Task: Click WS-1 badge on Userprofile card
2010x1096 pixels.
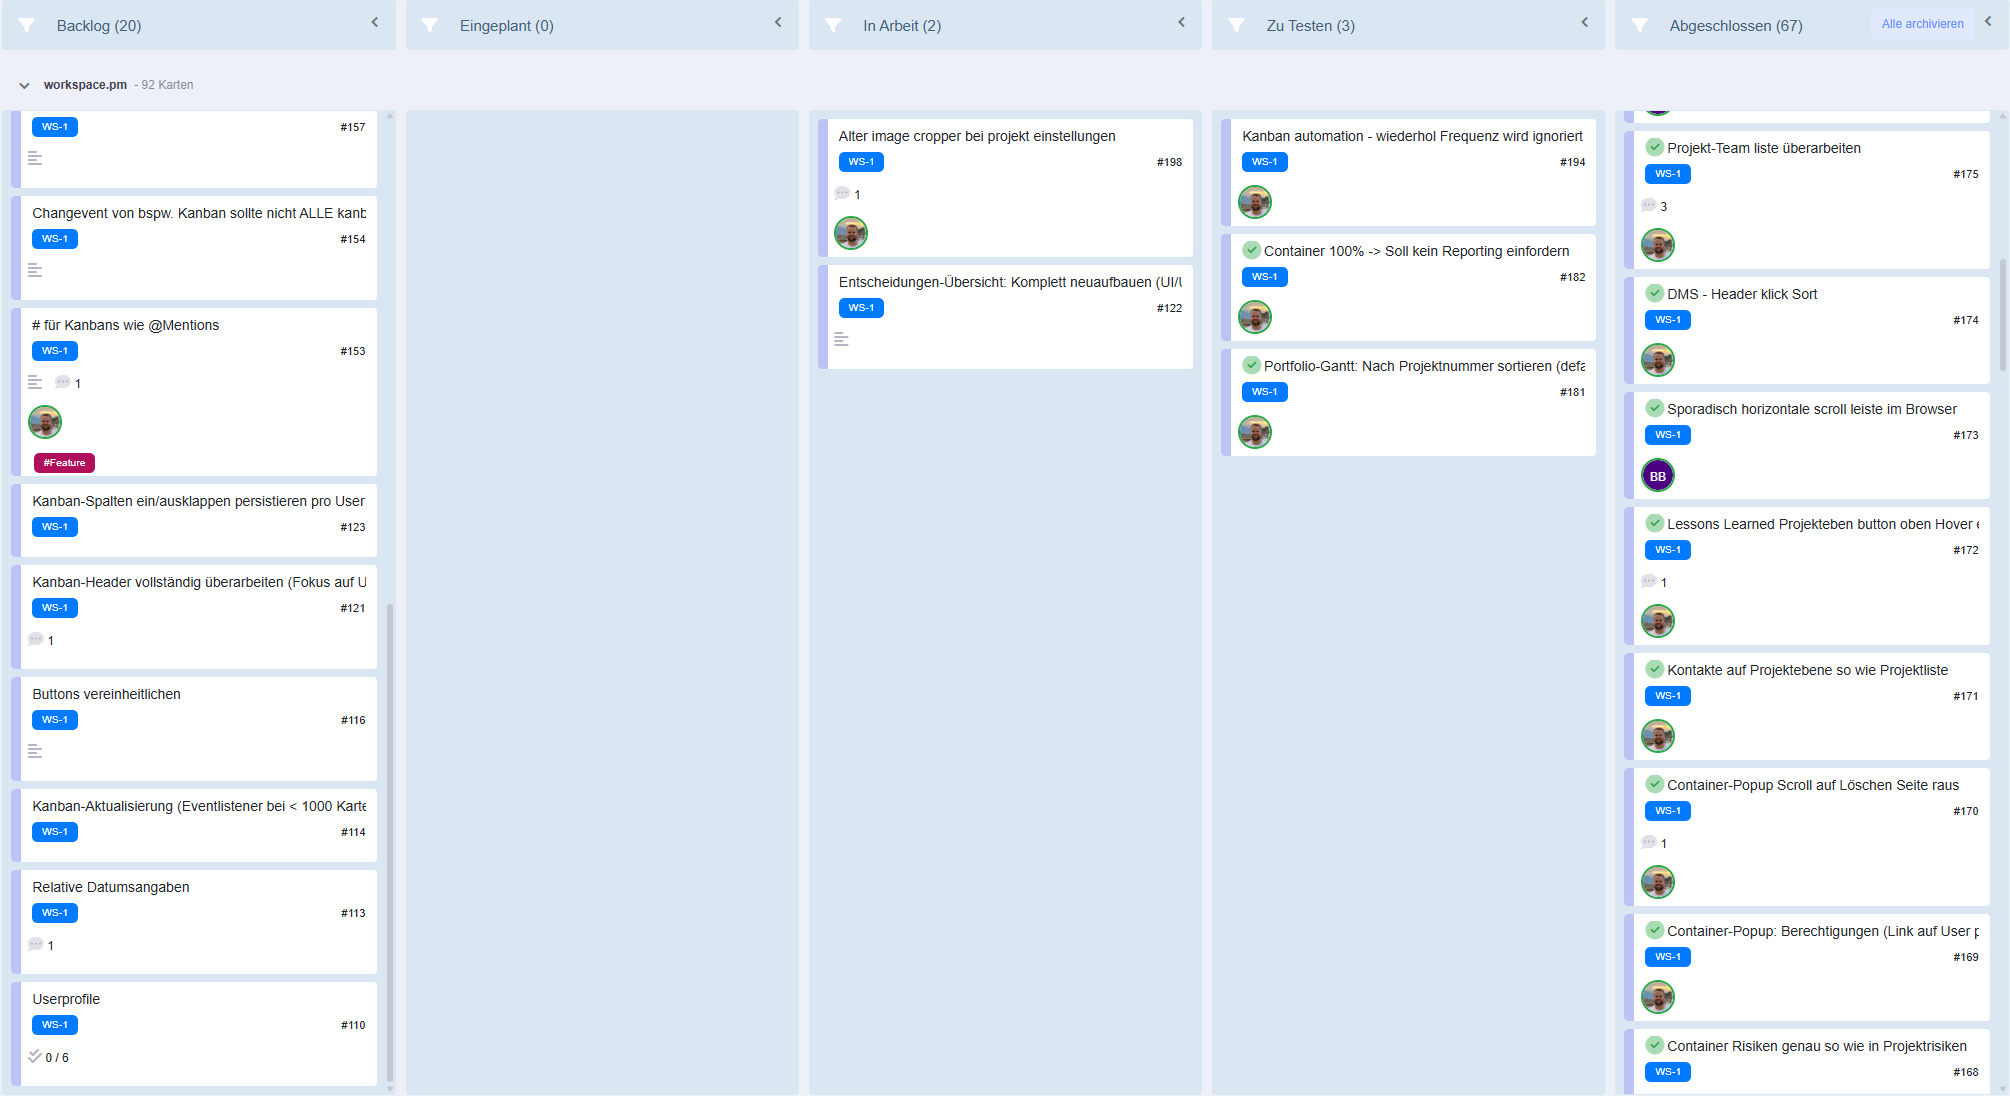Action: click(x=55, y=1025)
